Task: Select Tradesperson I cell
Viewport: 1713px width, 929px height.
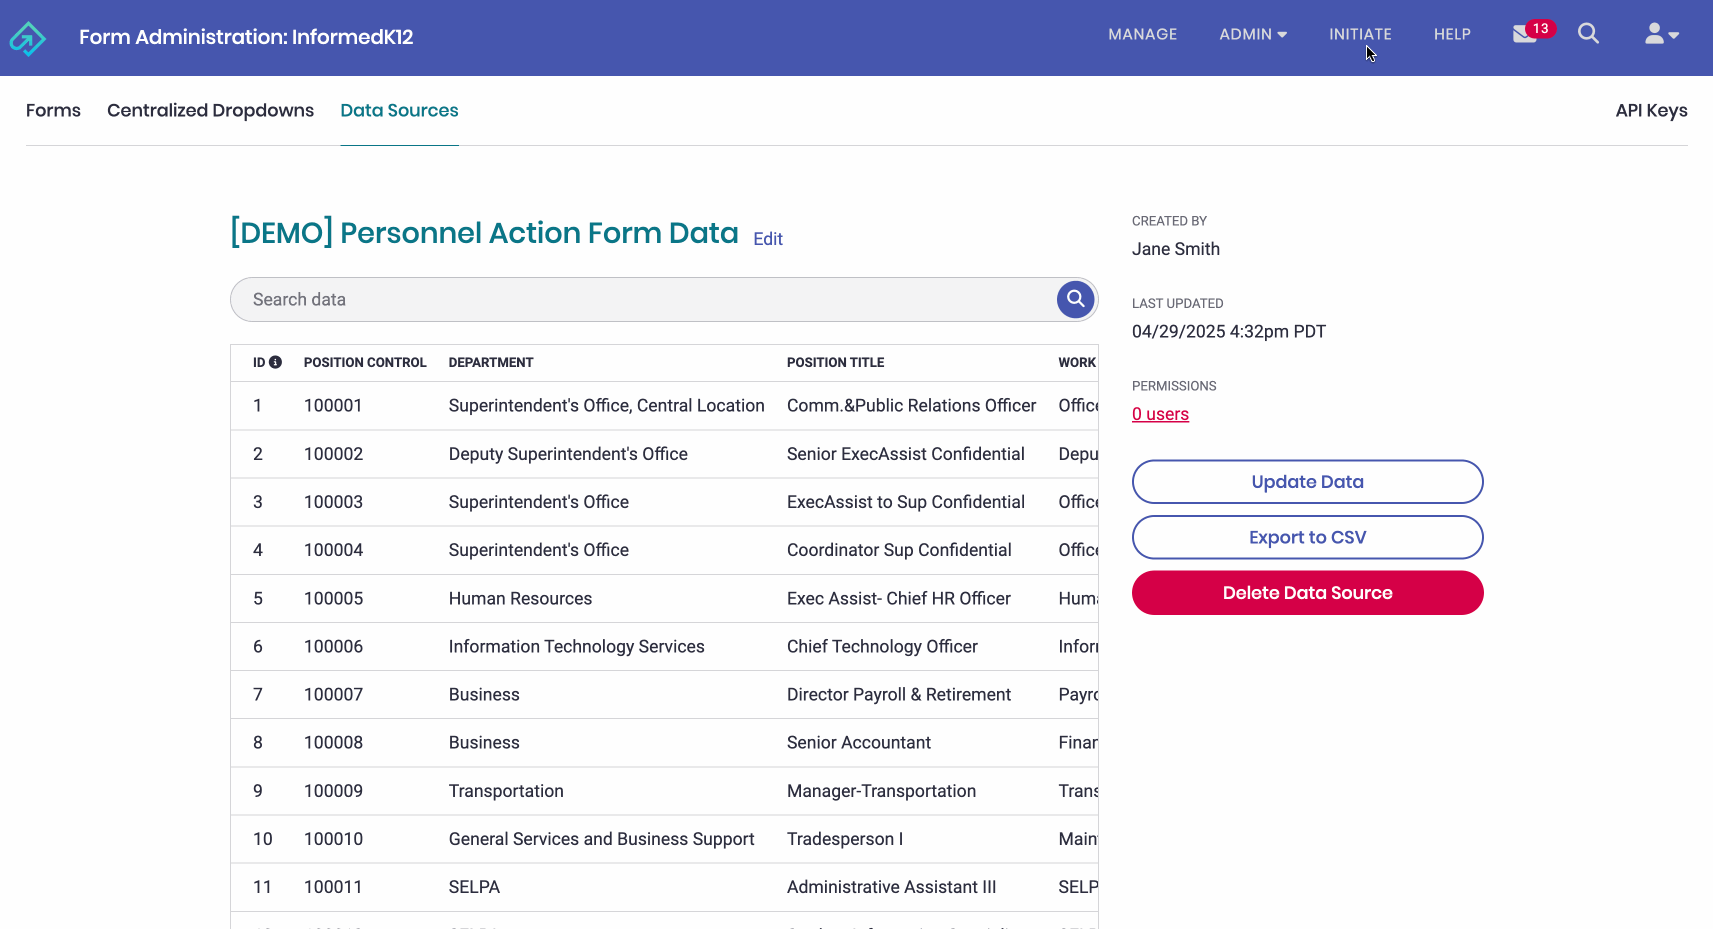Action: tap(844, 839)
